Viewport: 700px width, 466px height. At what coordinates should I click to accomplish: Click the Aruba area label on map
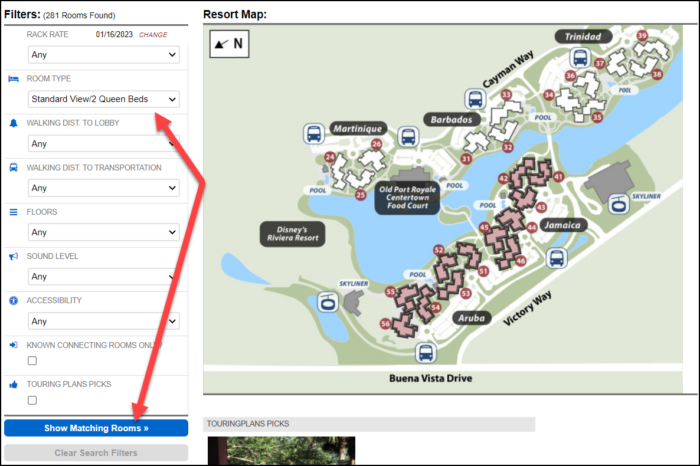coord(471,318)
